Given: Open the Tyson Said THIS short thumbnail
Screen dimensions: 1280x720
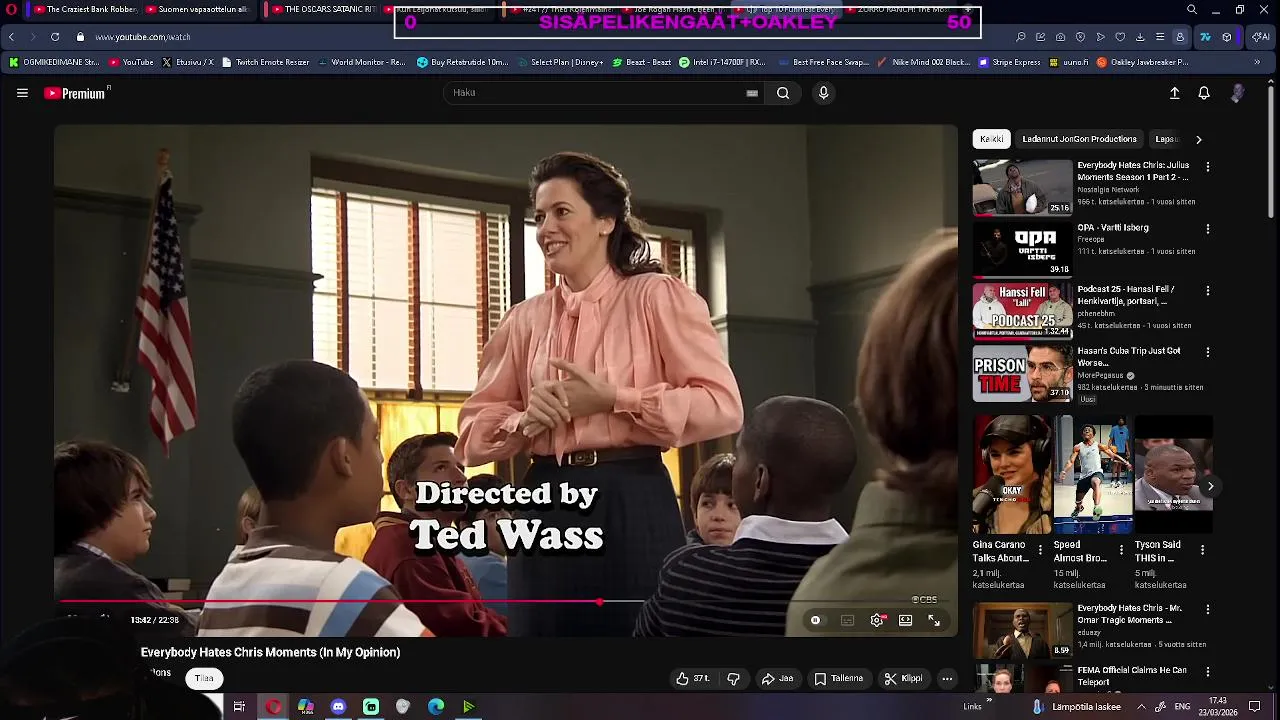Looking at the screenshot, I should 1173,476.
